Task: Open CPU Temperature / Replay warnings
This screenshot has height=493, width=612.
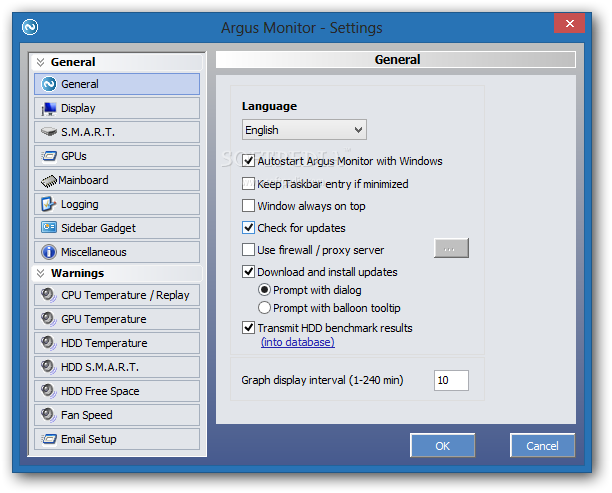Action: (117, 295)
